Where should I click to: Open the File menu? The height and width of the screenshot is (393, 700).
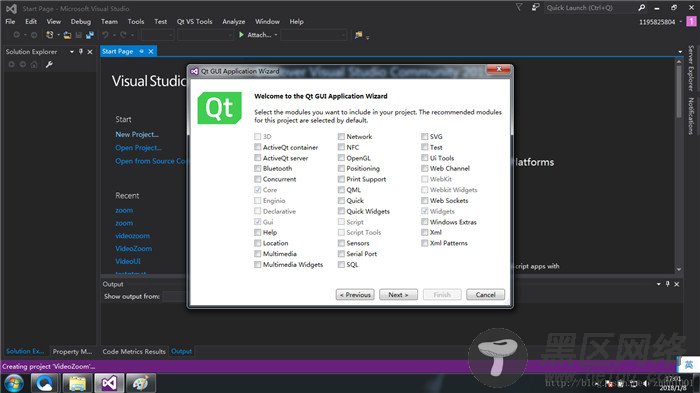(x=10, y=21)
